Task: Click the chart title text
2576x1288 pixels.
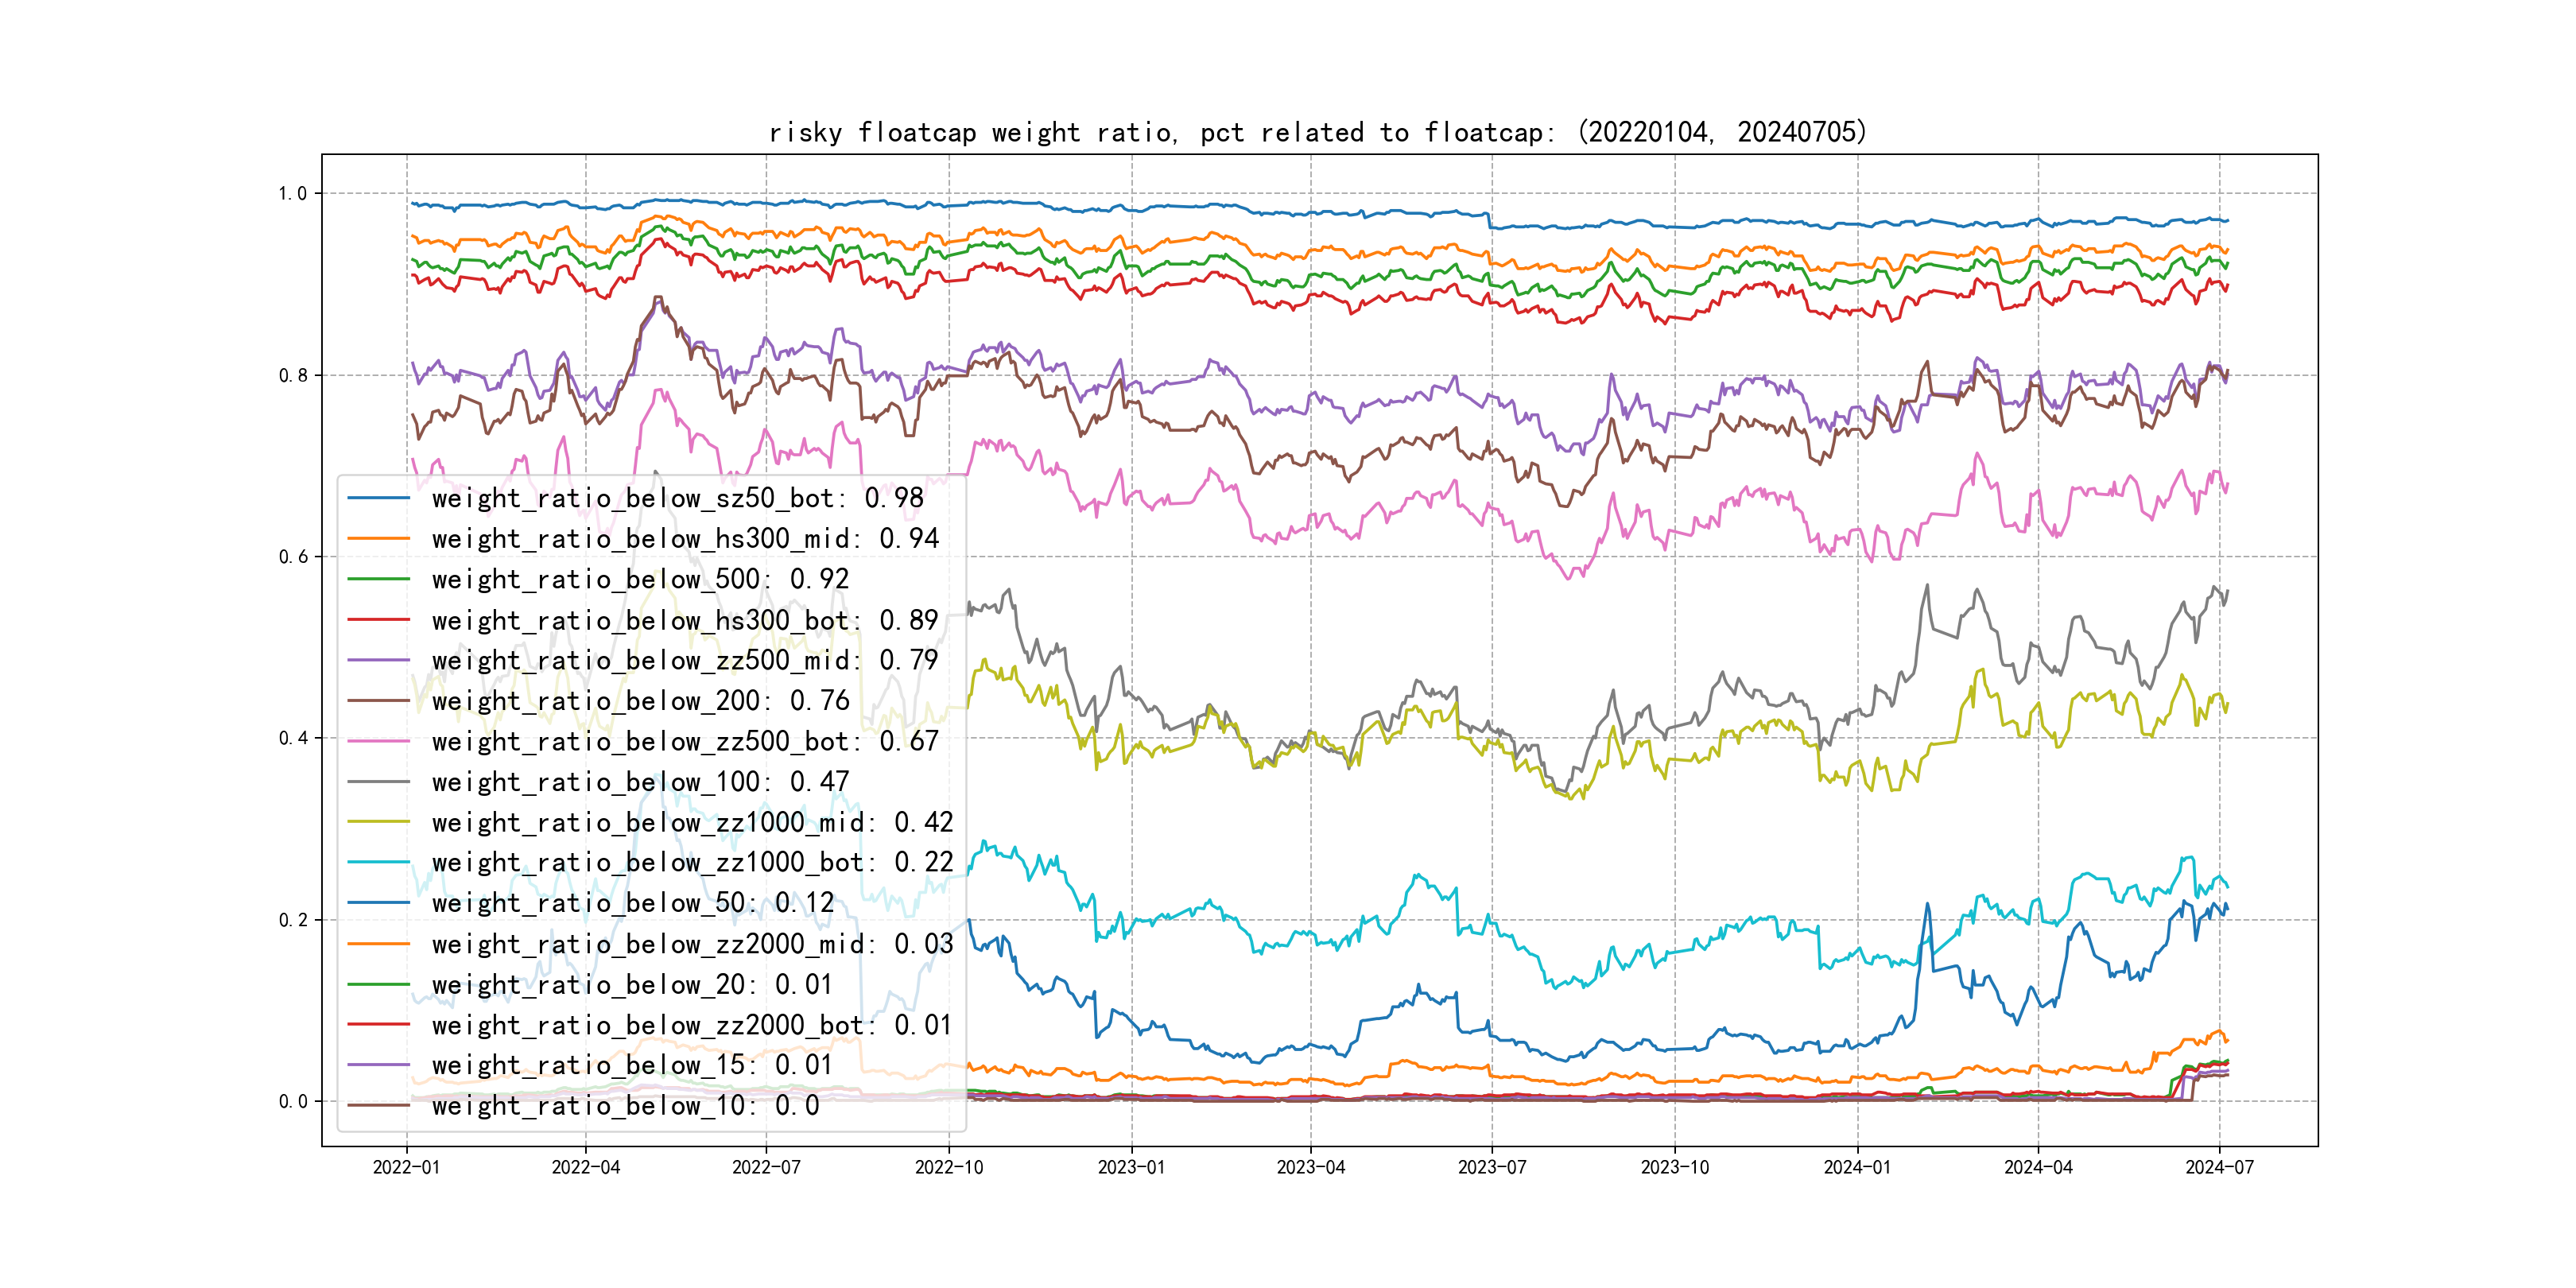Action: pos(1317,132)
